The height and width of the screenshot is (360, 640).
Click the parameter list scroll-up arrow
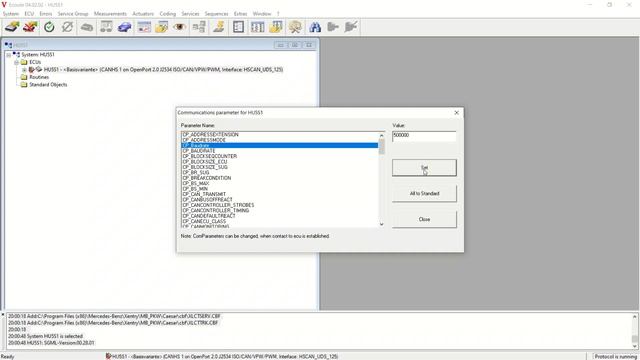(x=382, y=136)
